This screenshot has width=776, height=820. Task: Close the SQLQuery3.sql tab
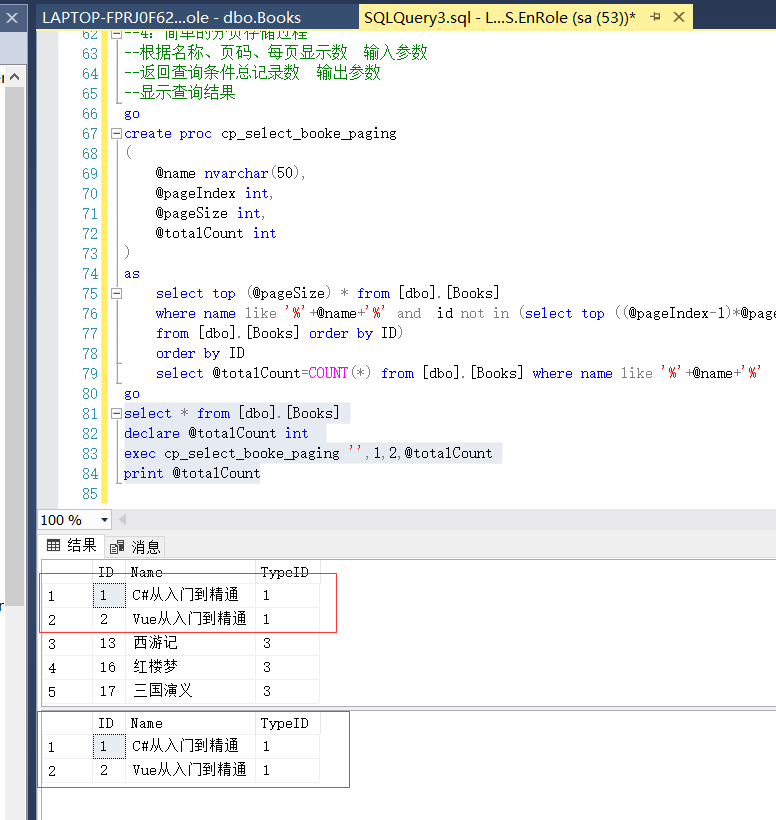[679, 17]
